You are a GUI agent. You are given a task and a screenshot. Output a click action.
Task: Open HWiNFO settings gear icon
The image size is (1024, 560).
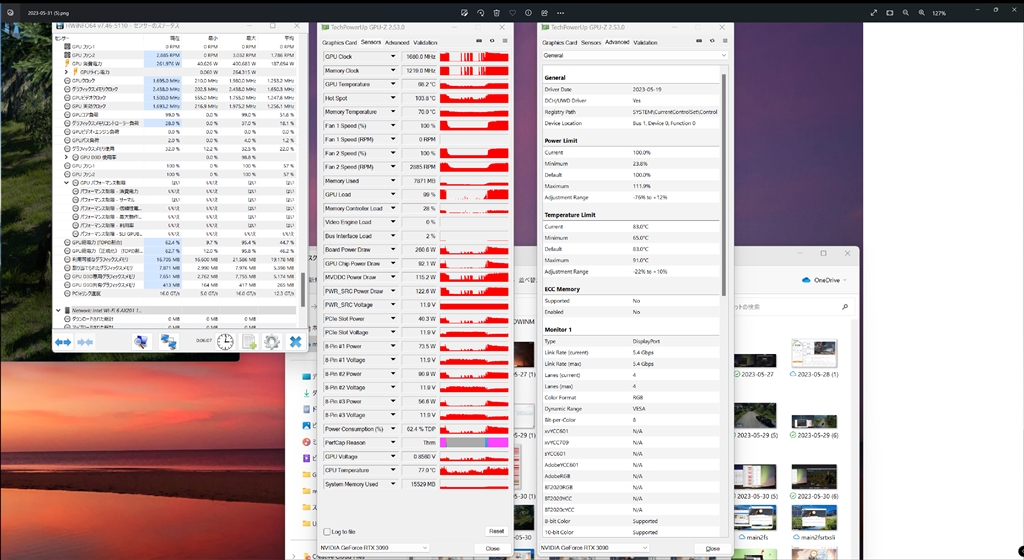coord(272,342)
